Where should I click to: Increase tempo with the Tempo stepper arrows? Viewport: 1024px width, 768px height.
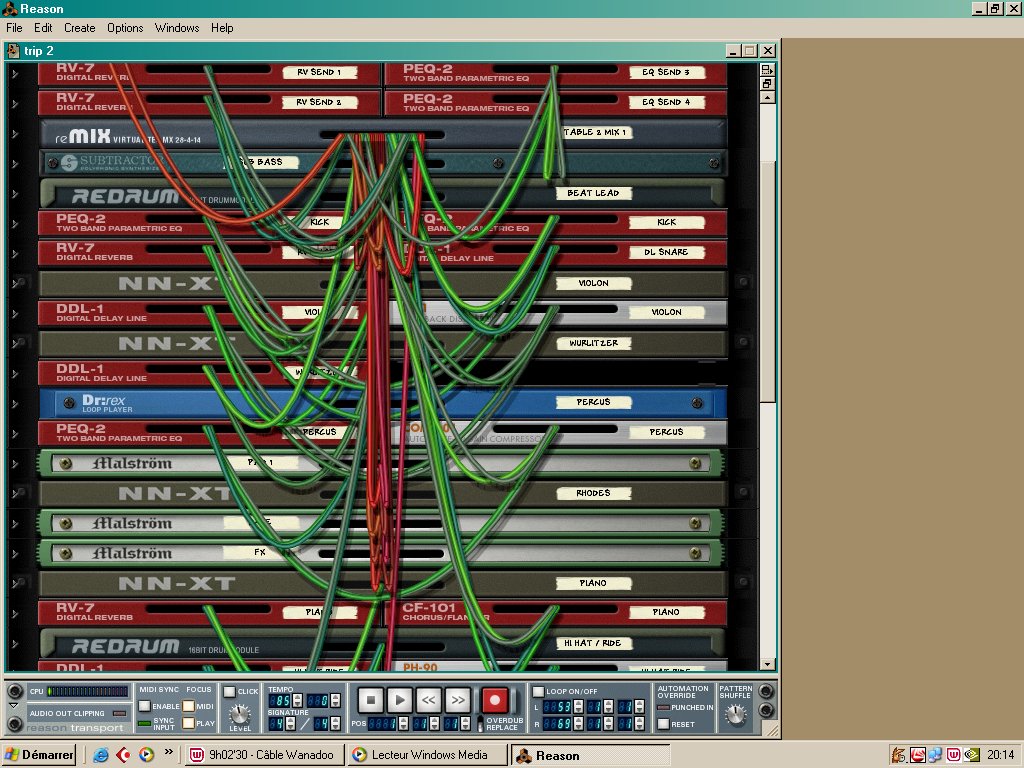pos(297,700)
